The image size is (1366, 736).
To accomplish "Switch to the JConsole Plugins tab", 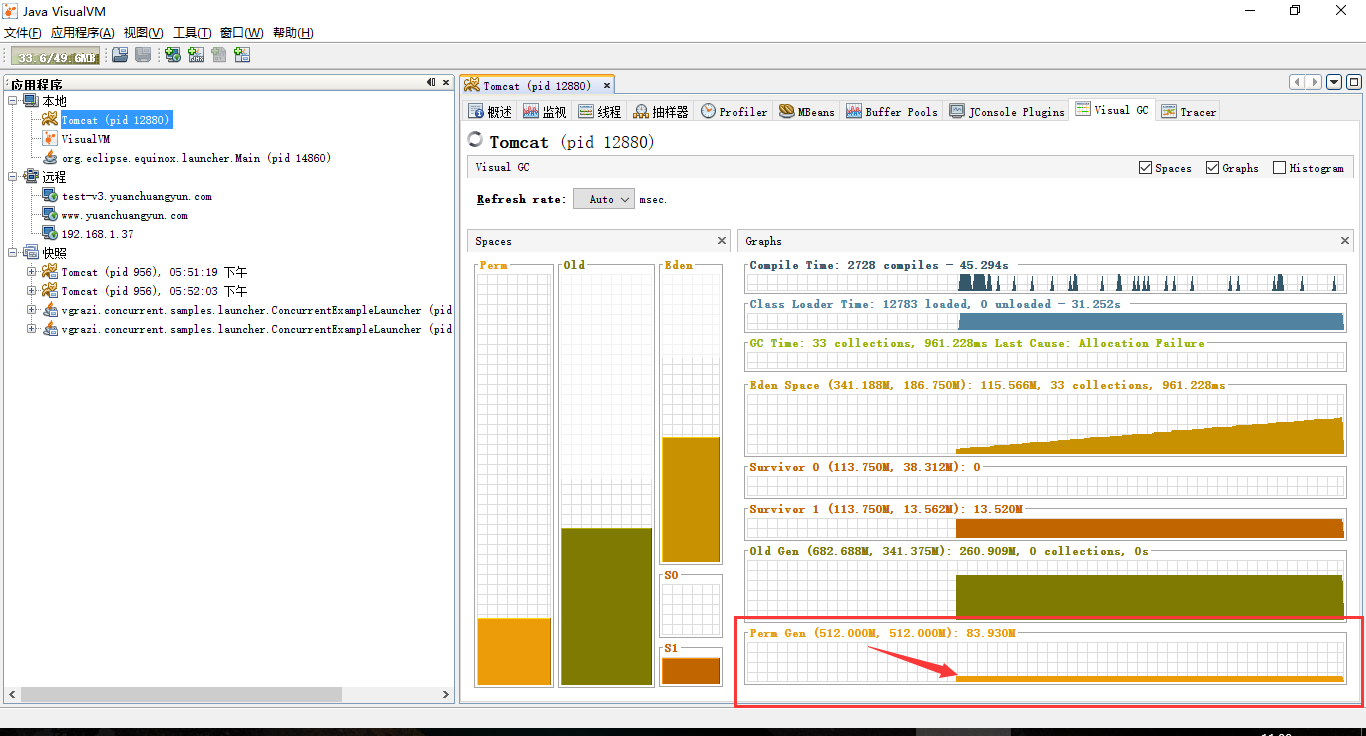I will click(x=1006, y=112).
